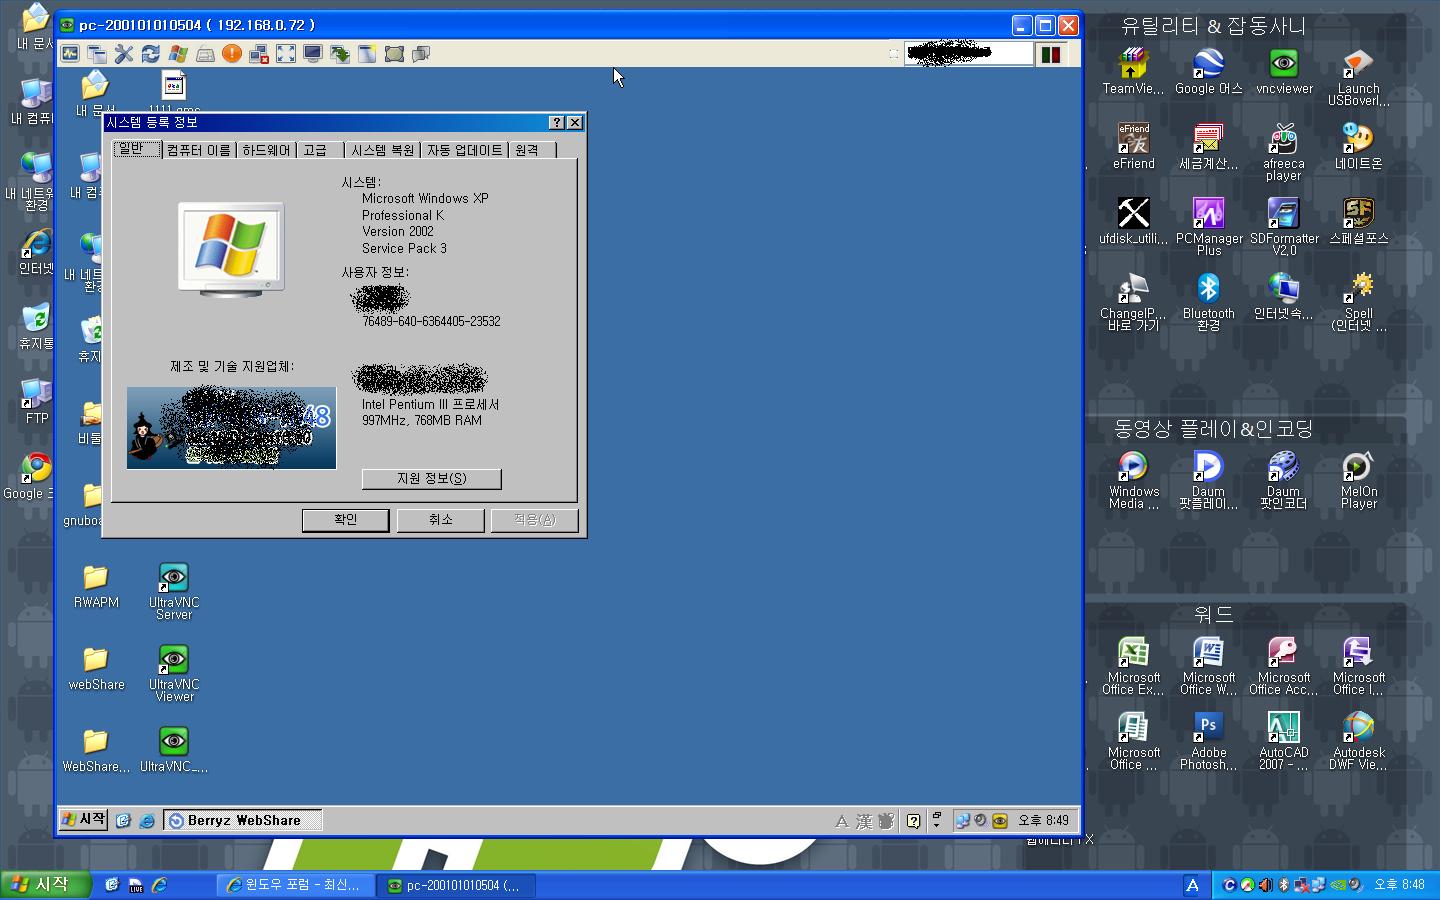Open the 스페셜포스 shortcut
Viewport: 1440px width, 900px height.
pyautogui.click(x=1358, y=221)
